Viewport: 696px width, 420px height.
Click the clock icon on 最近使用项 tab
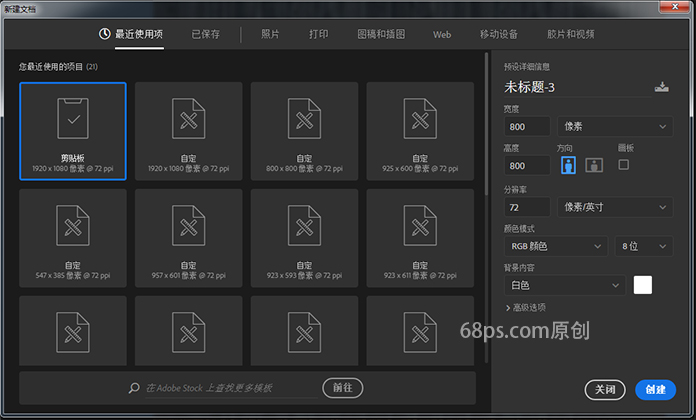(x=105, y=34)
